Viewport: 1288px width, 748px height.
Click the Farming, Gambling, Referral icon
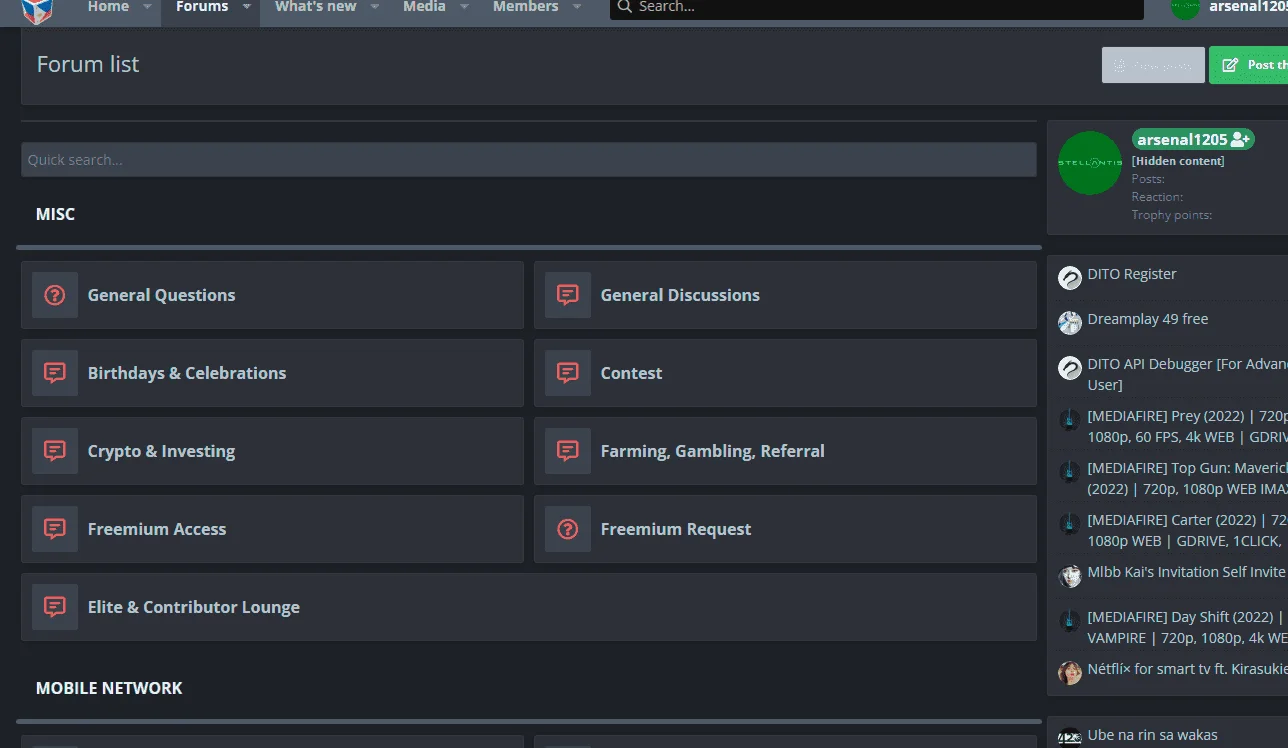click(x=568, y=451)
